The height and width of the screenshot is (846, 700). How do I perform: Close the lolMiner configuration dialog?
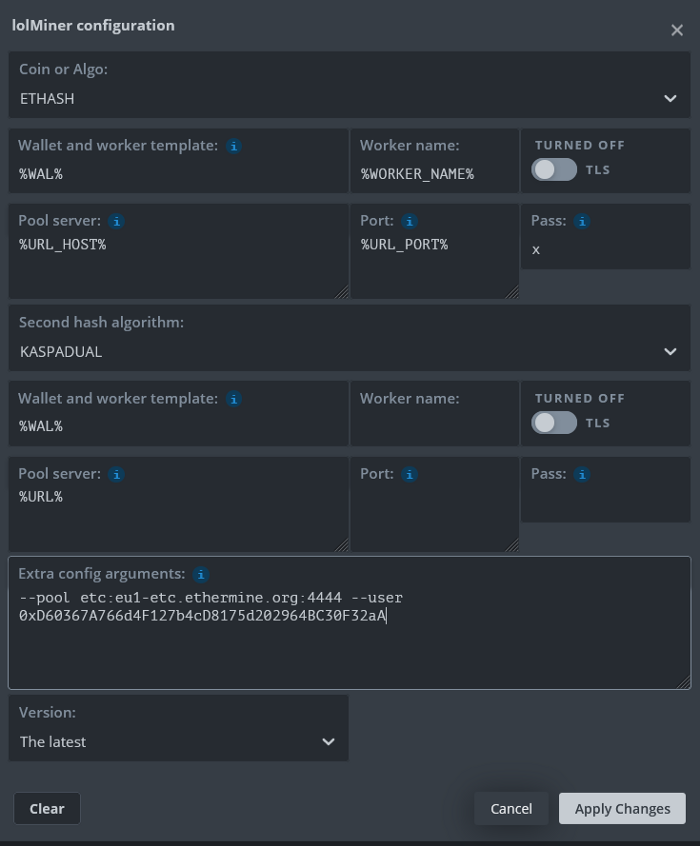pyautogui.click(x=677, y=30)
